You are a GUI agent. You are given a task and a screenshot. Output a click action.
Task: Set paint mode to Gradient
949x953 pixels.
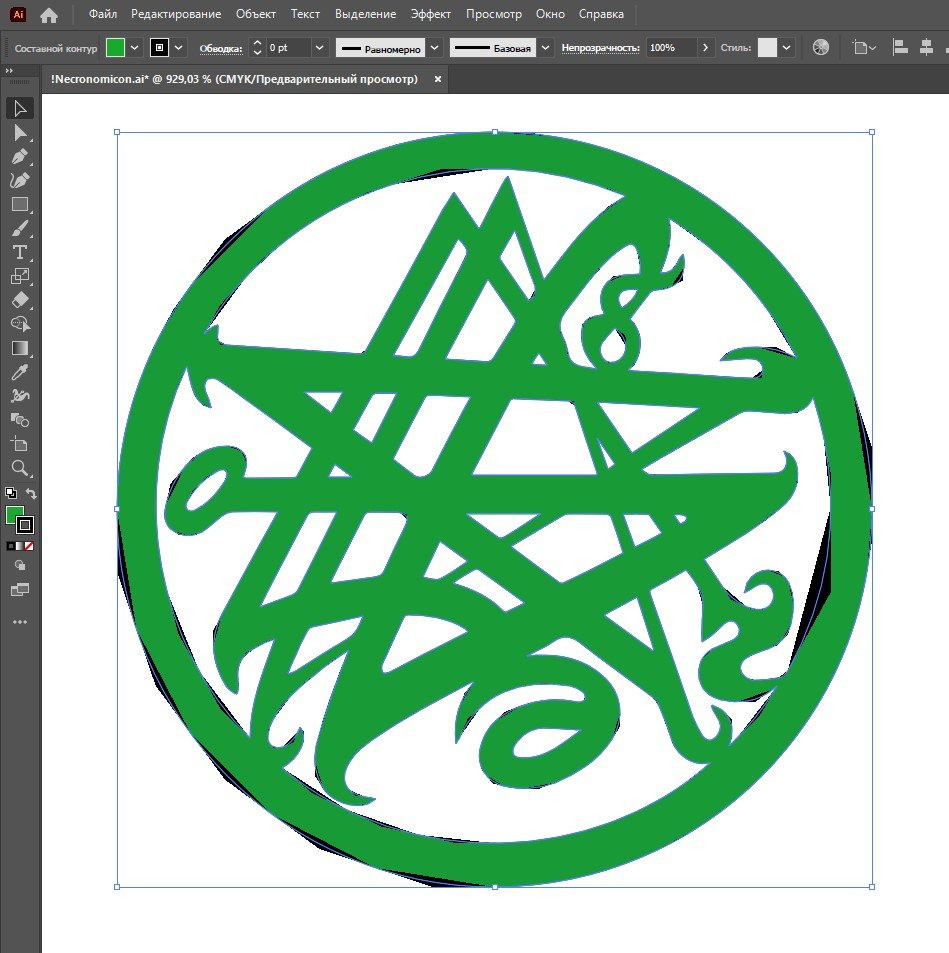pyautogui.click(x=19, y=546)
